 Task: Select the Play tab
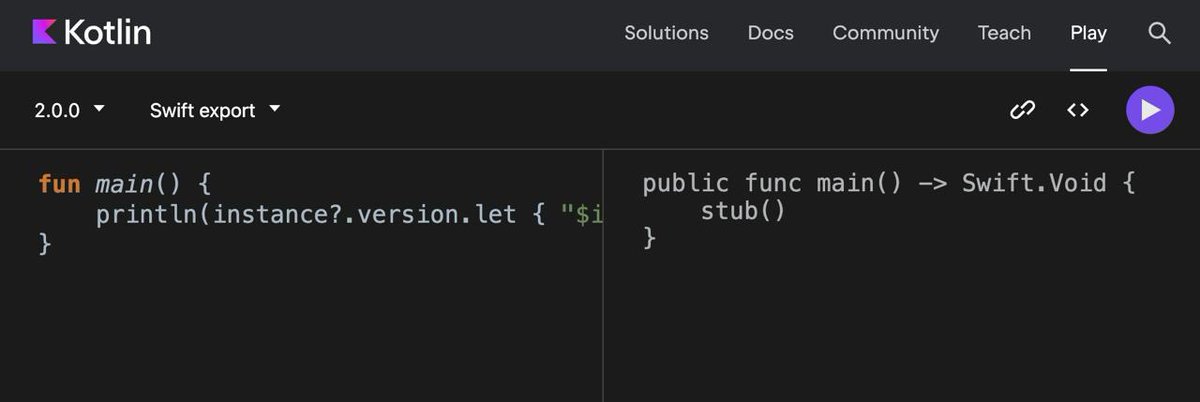1088,33
